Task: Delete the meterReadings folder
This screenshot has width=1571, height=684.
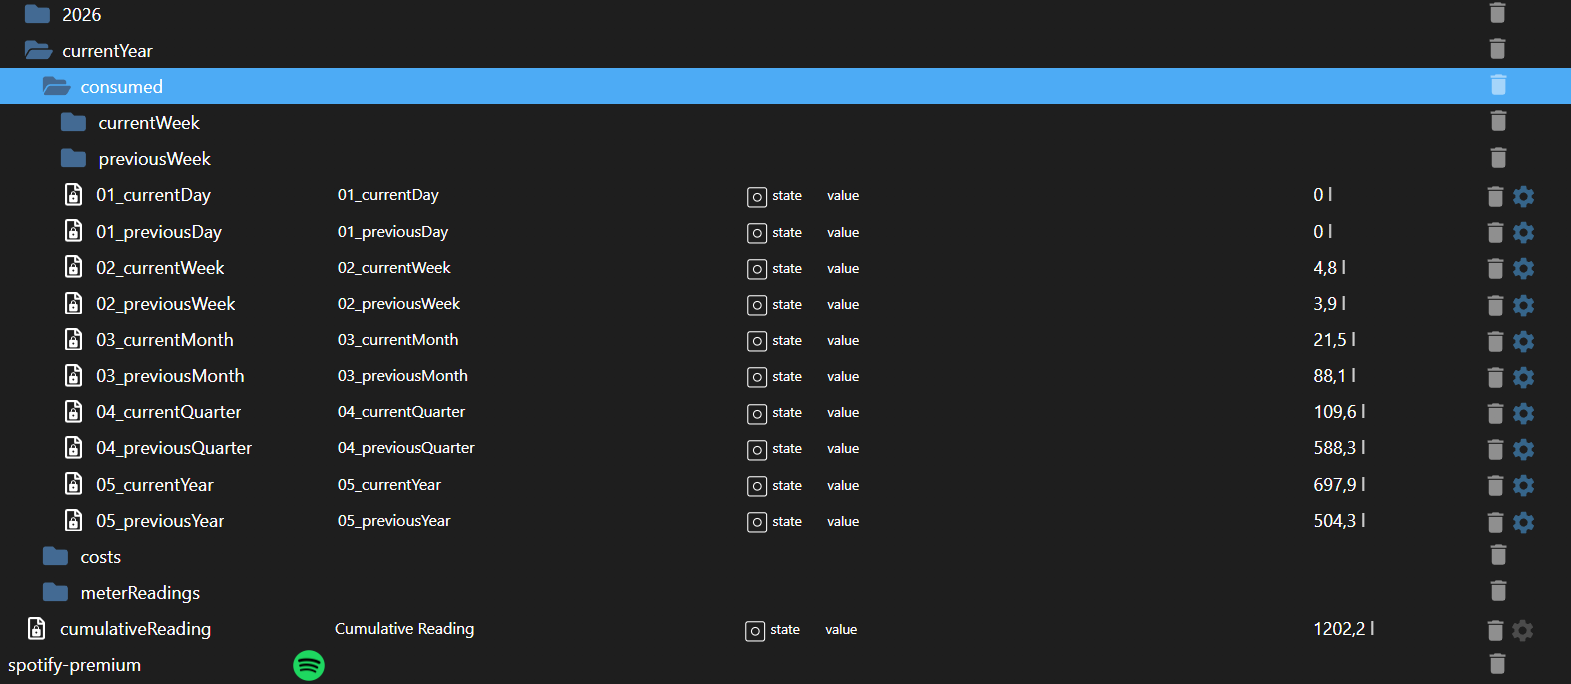Action: (1497, 591)
